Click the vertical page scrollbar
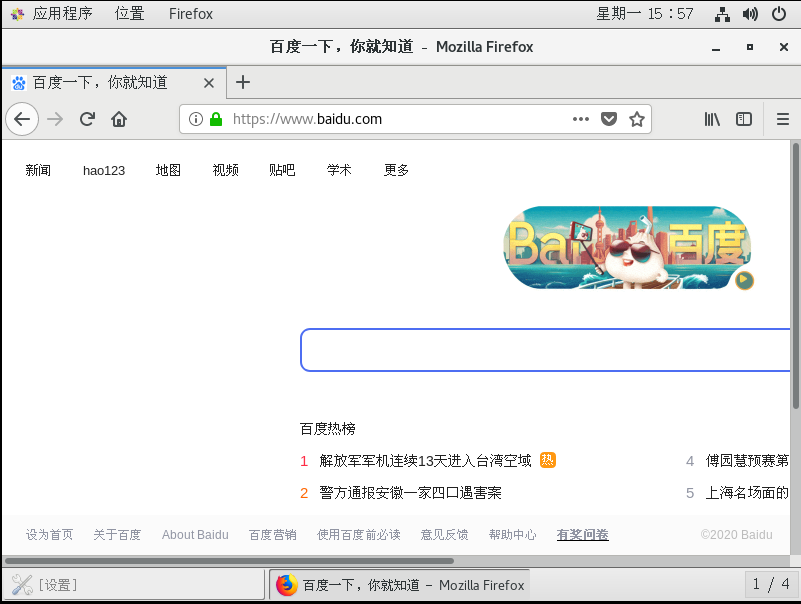This screenshot has height=604, width=801. pyautogui.click(x=795, y=276)
